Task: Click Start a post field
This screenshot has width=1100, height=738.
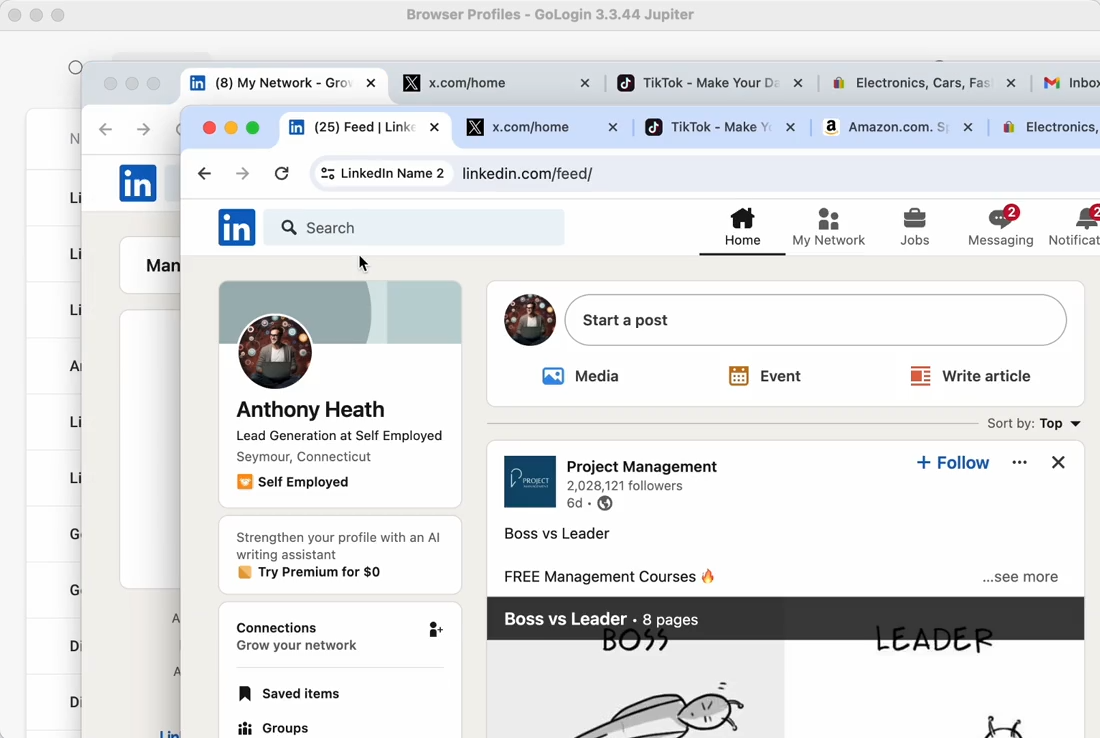Action: 815,320
